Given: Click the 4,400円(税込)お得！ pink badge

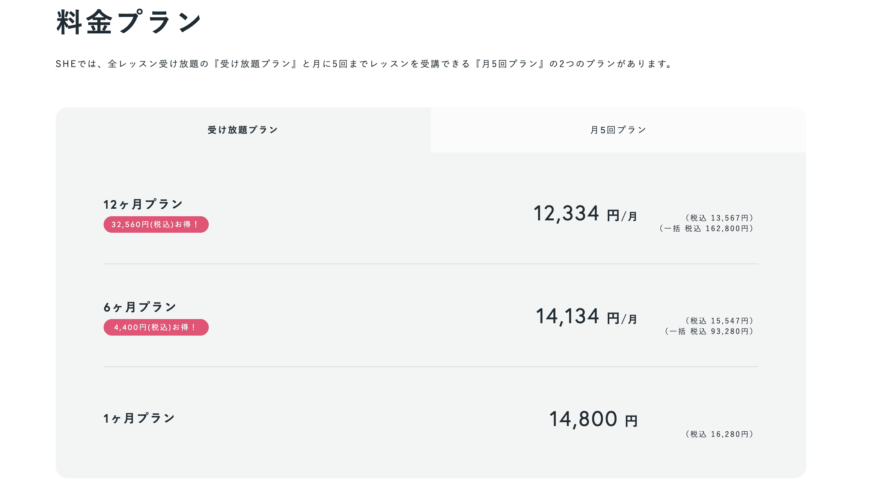Looking at the screenshot, I should click(x=156, y=327).
